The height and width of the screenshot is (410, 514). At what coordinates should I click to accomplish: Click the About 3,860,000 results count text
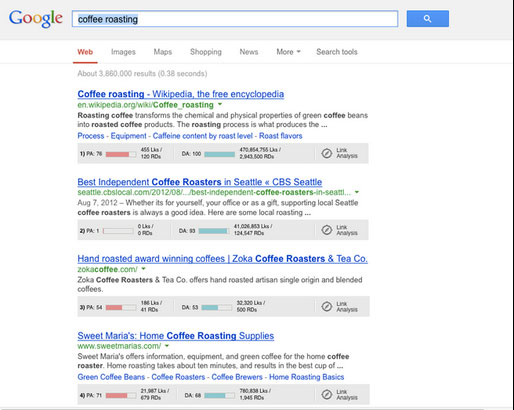tap(142, 73)
